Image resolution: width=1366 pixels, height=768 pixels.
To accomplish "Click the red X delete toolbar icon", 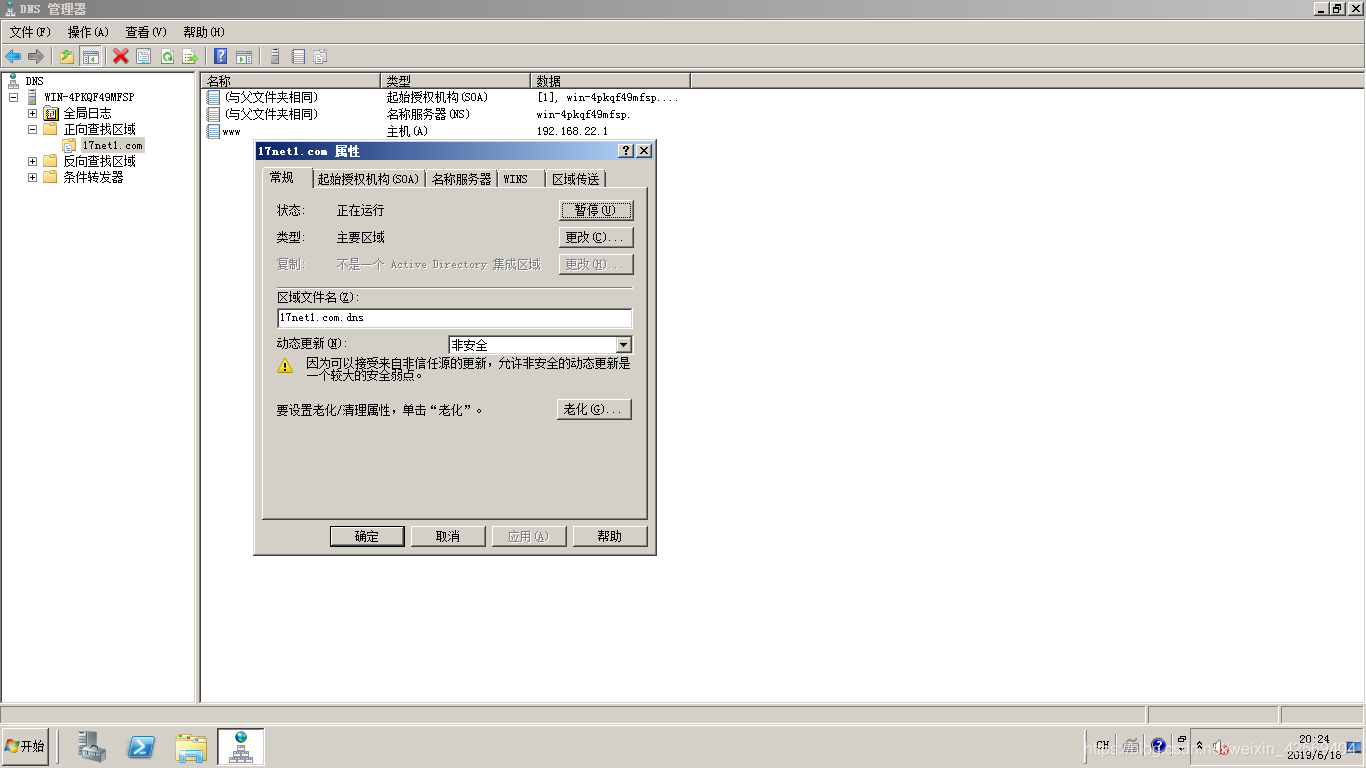I will click(121, 56).
